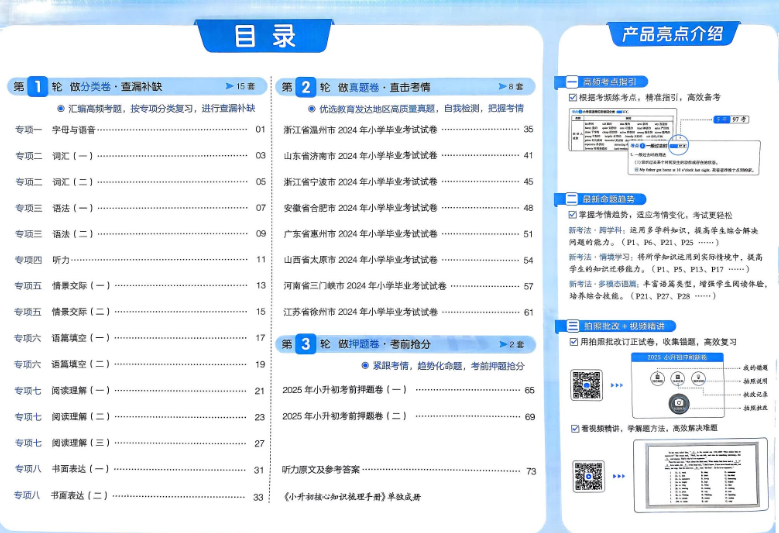Open the 词汇（二）entry
Image resolution: width=779 pixels, height=533 pixels.
click(141, 182)
